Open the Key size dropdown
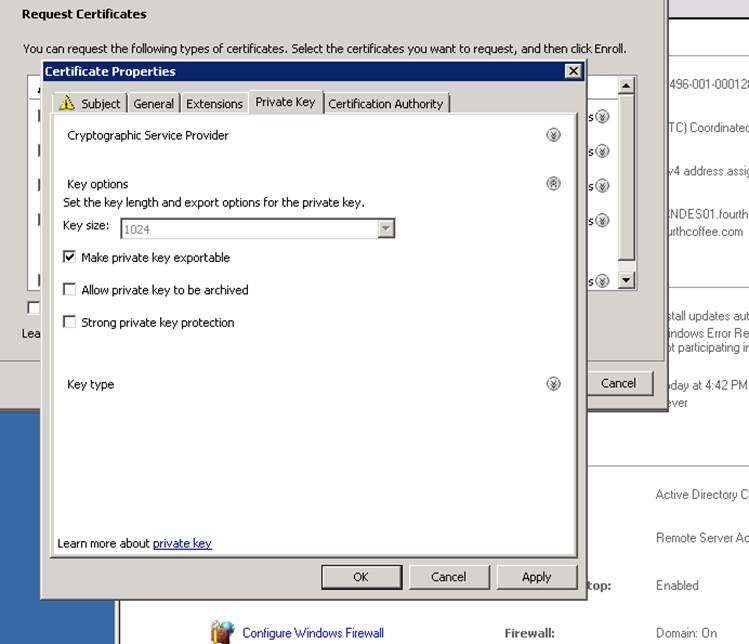Image resolution: width=749 pixels, height=644 pixels. tap(386, 229)
